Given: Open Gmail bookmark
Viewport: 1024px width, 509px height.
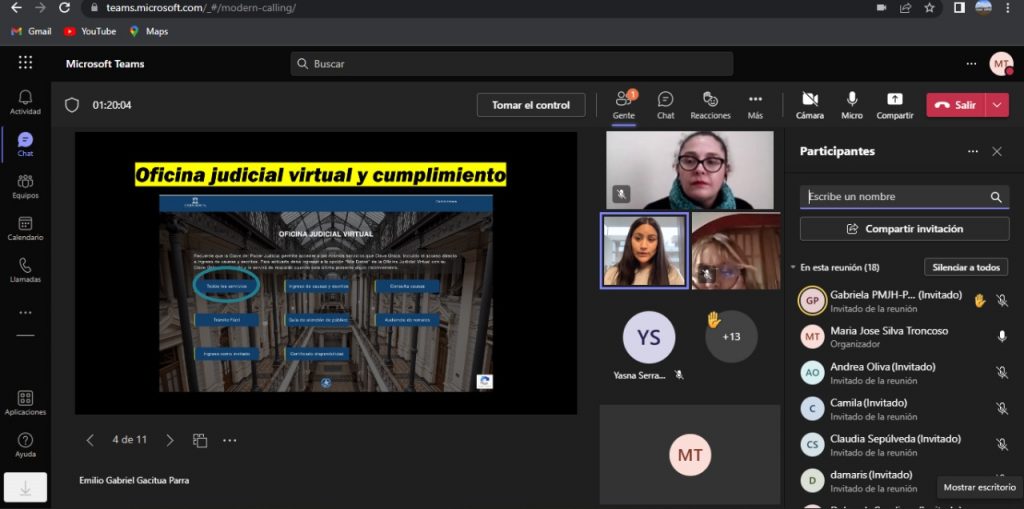Looking at the screenshot, I should coord(31,31).
